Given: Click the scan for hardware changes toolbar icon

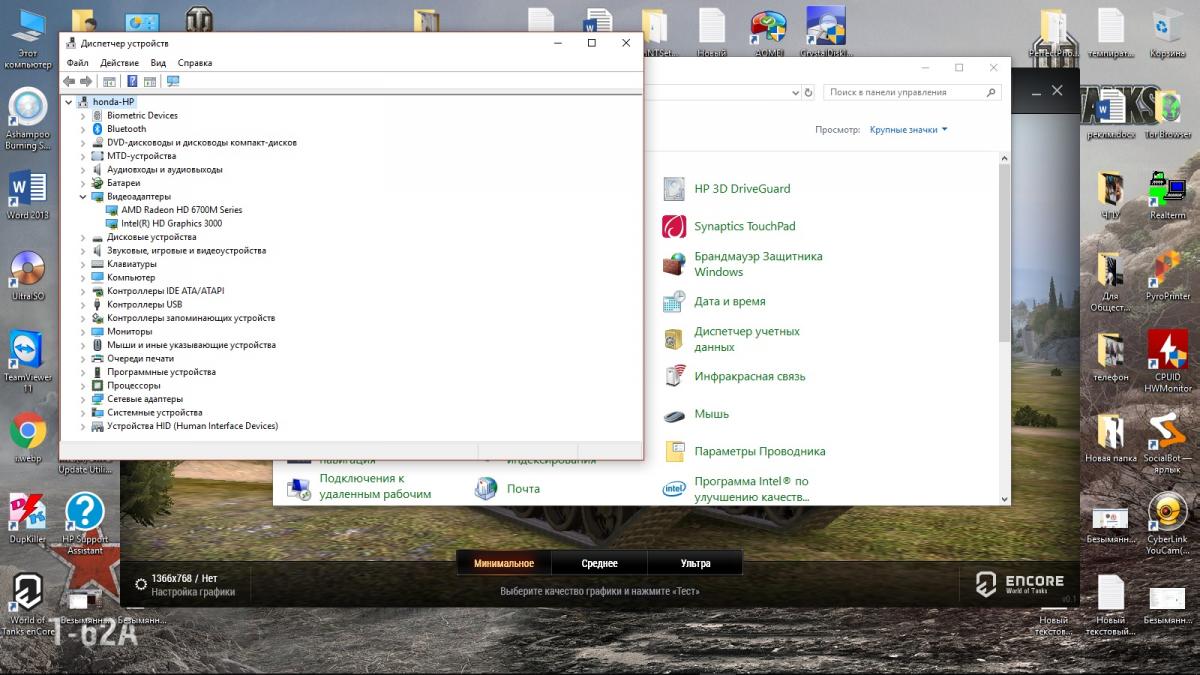Looking at the screenshot, I should point(173,81).
